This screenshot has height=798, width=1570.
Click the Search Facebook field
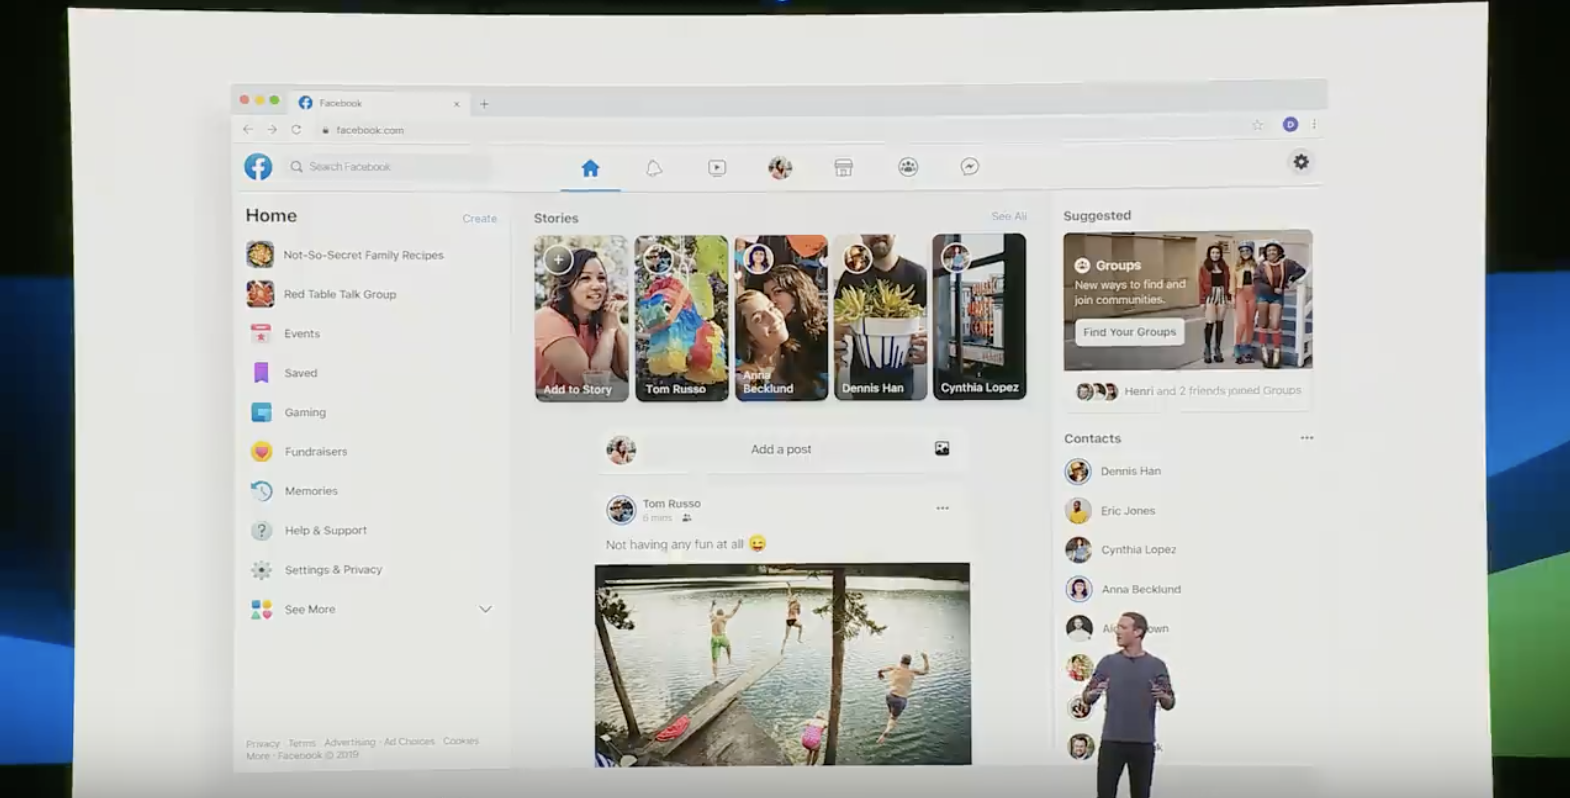pos(390,167)
